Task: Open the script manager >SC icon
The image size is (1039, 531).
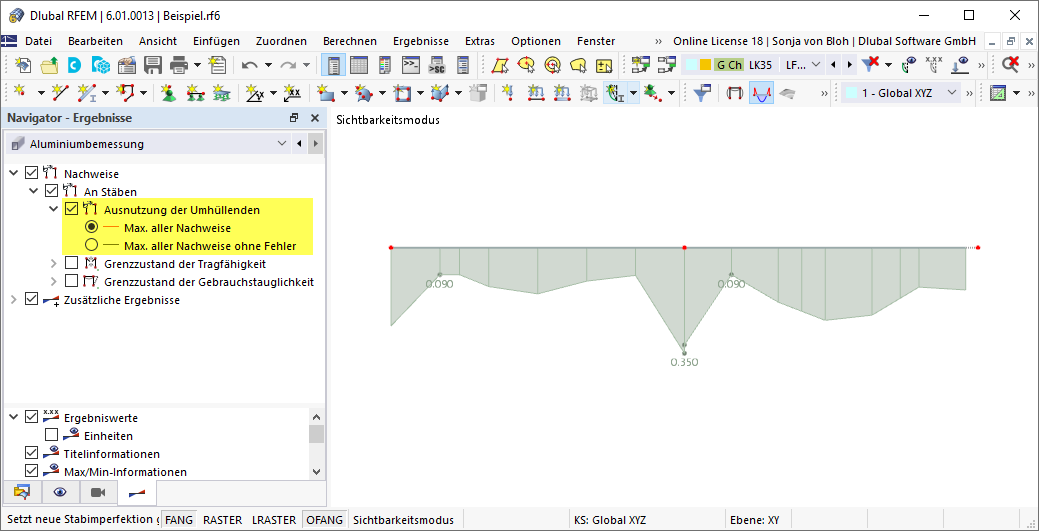Action: (x=437, y=65)
